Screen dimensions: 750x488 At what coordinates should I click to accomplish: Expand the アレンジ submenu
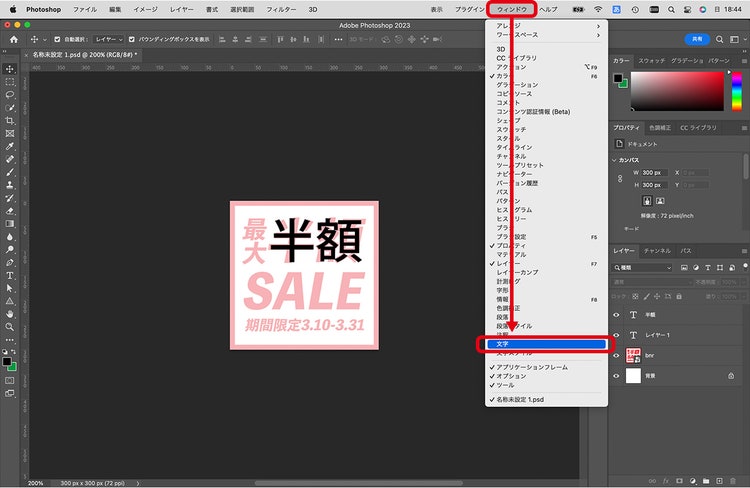(x=546, y=26)
